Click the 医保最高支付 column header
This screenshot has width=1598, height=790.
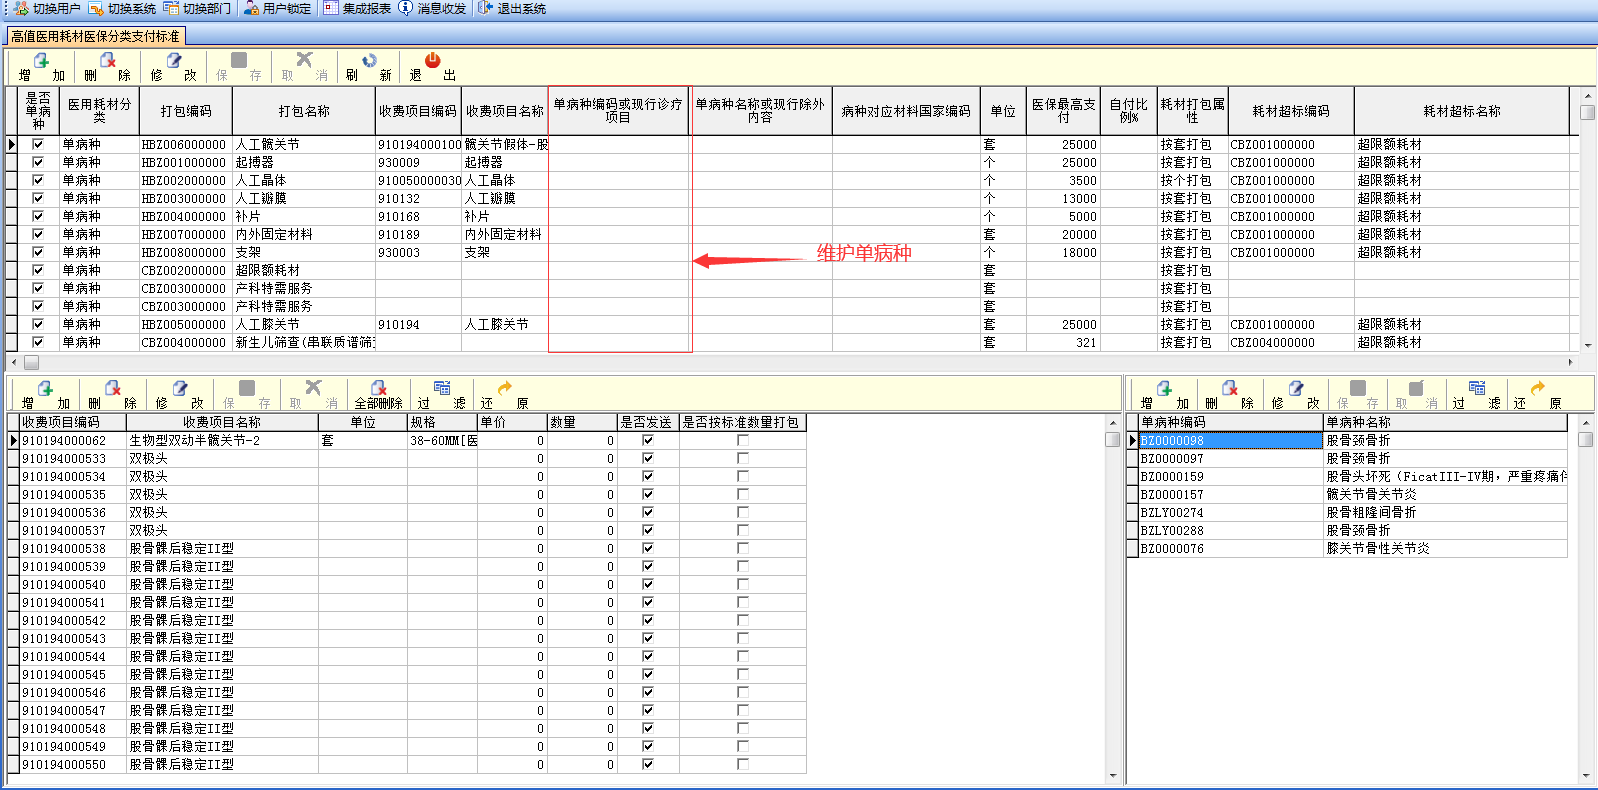click(x=1064, y=111)
